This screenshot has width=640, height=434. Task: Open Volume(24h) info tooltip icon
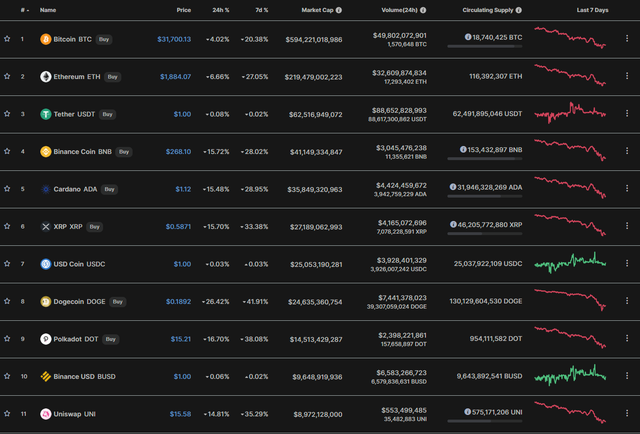click(x=423, y=10)
